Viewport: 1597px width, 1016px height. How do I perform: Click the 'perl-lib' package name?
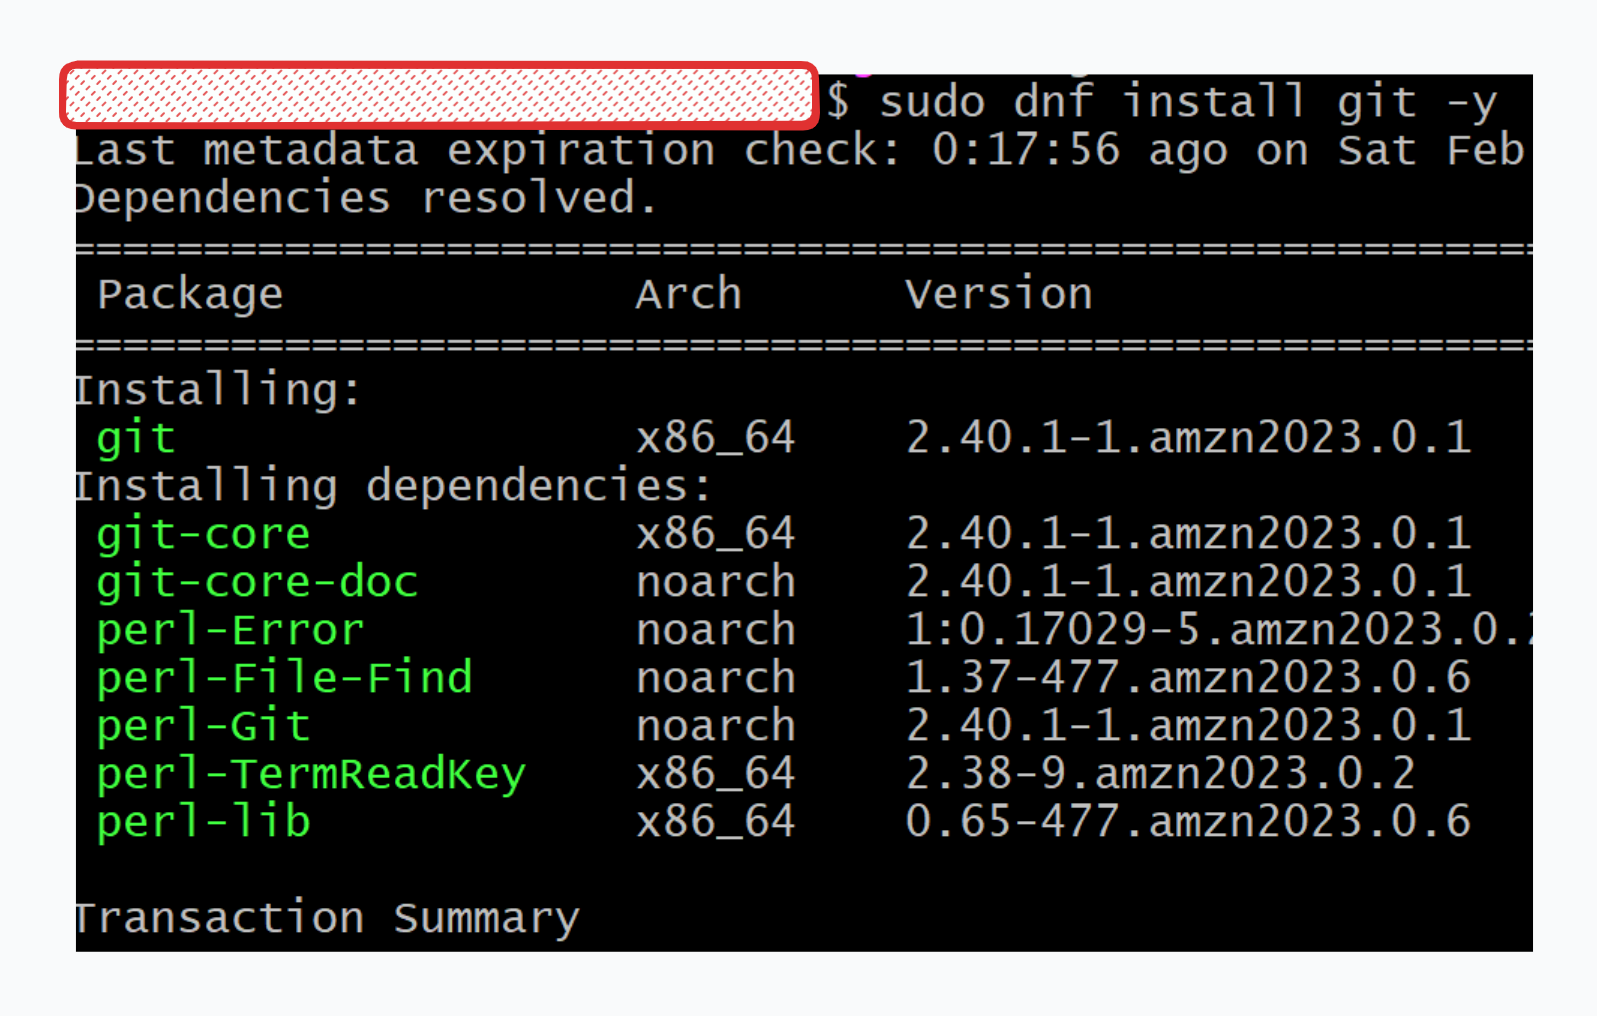[204, 822]
